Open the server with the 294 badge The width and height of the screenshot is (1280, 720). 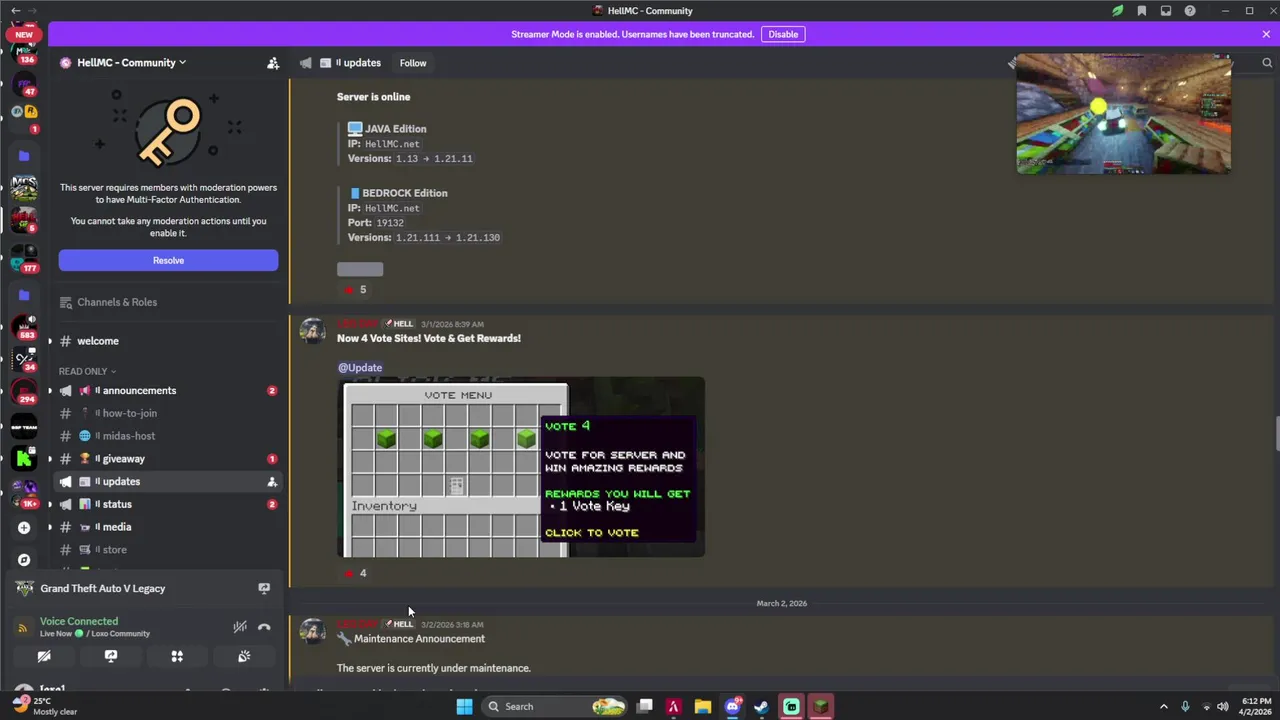[x=24, y=391]
